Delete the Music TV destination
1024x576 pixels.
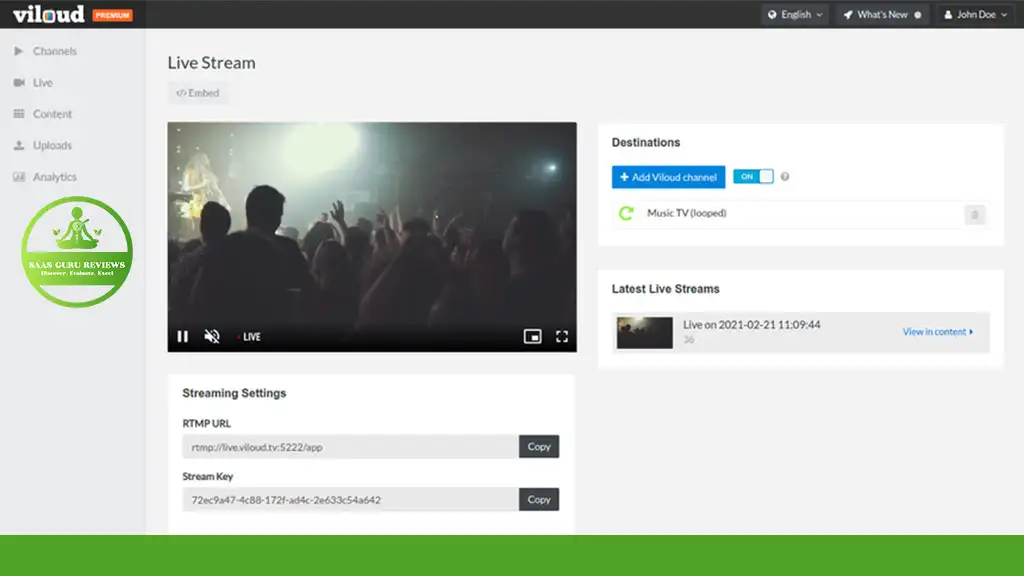(x=975, y=214)
